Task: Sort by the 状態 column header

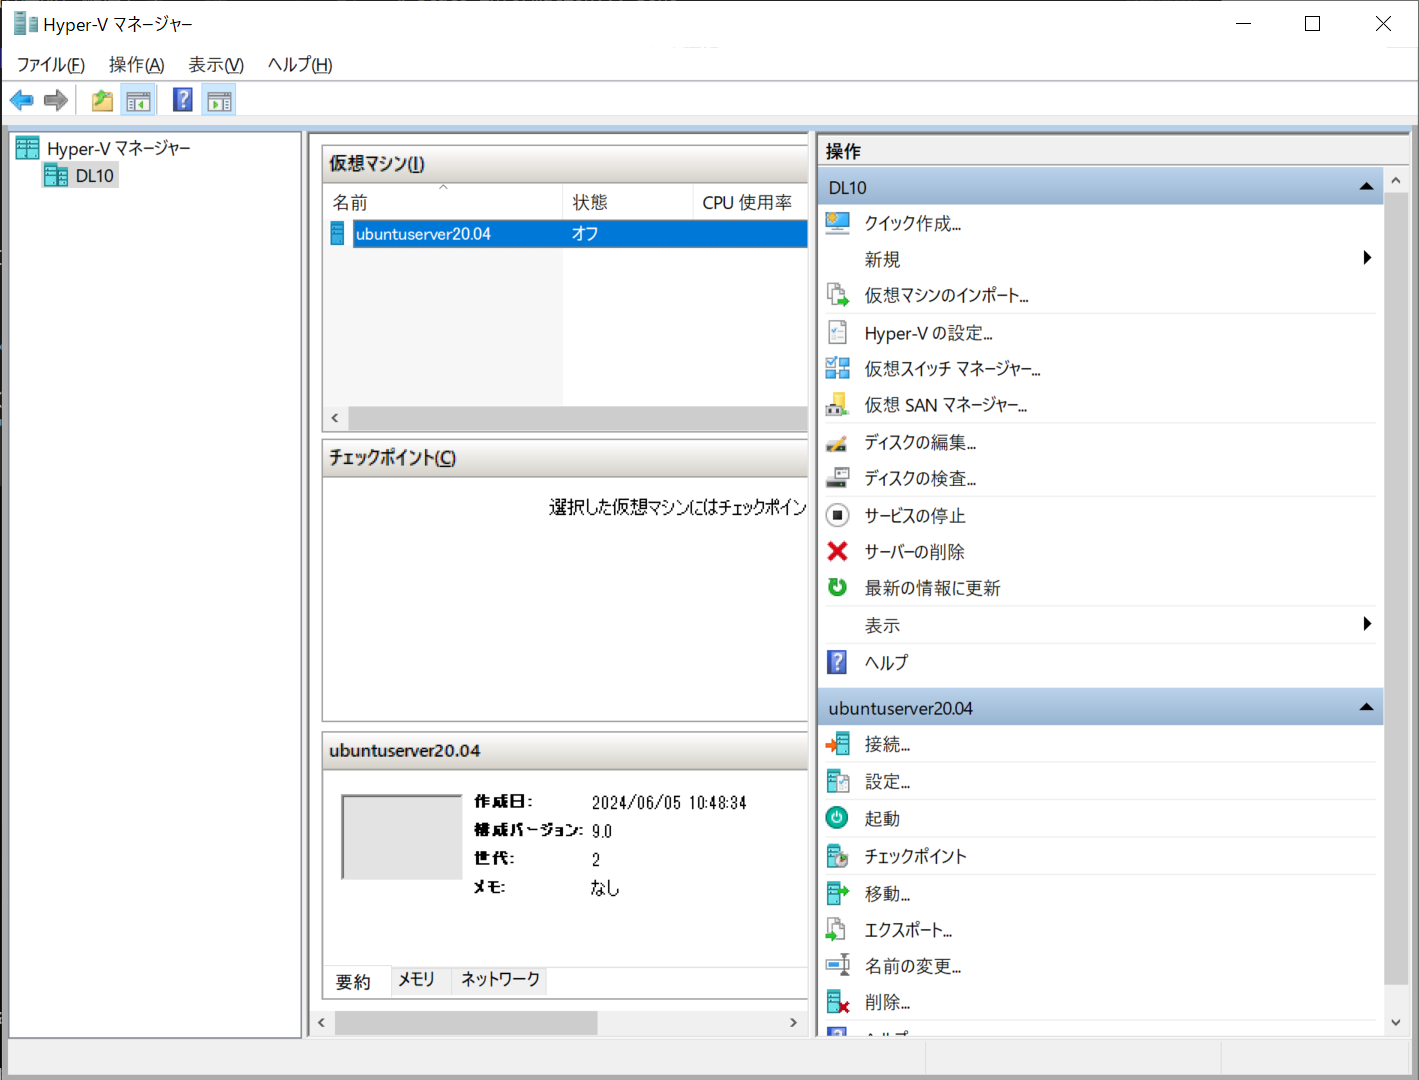Action: (x=628, y=202)
